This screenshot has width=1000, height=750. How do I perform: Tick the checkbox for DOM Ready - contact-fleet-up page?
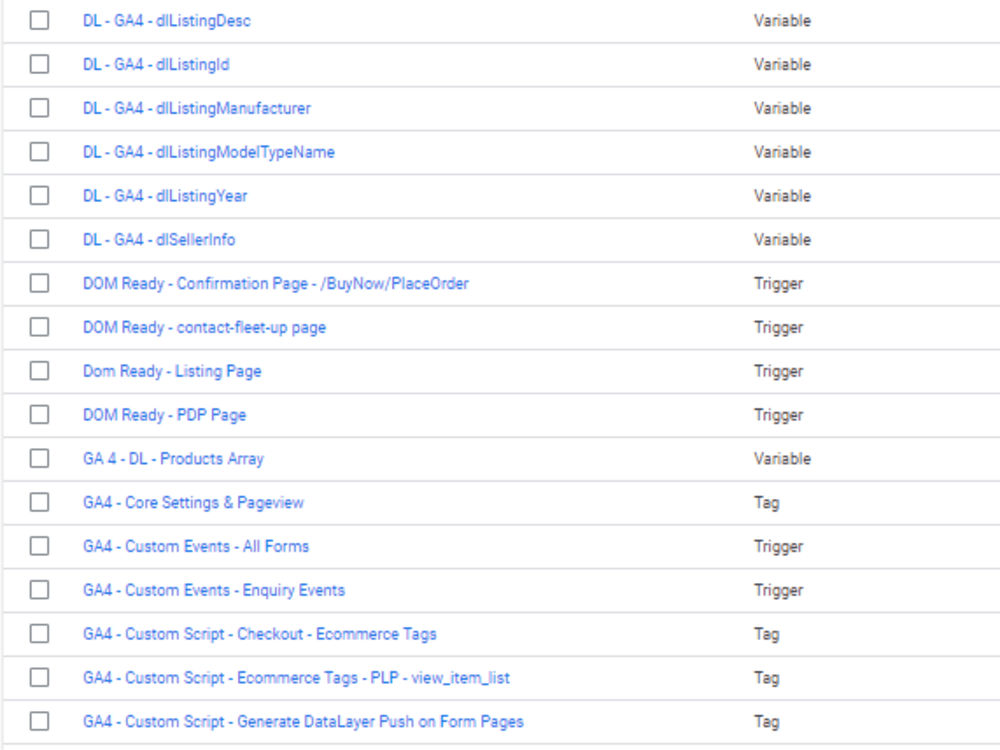(x=39, y=327)
